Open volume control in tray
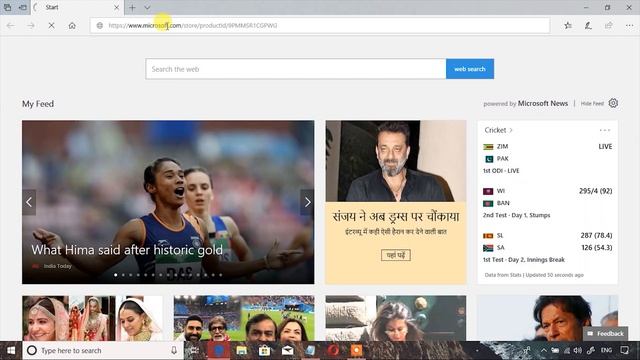The image size is (640, 360). [577, 350]
